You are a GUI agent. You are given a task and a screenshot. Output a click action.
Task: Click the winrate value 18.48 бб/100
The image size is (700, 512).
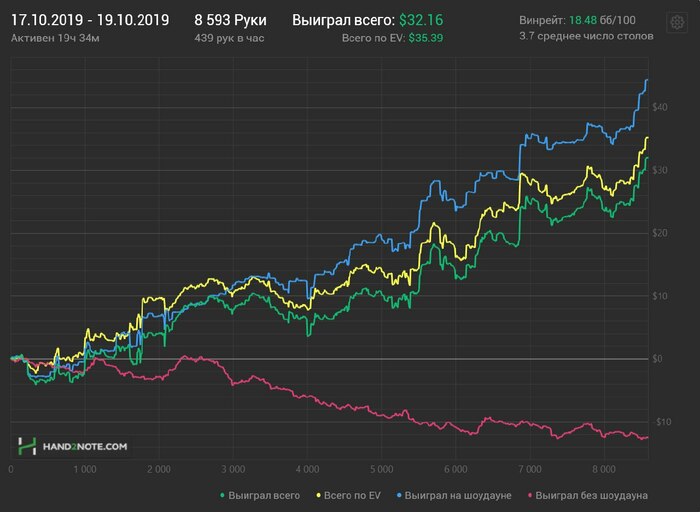(x=602, y=20)
